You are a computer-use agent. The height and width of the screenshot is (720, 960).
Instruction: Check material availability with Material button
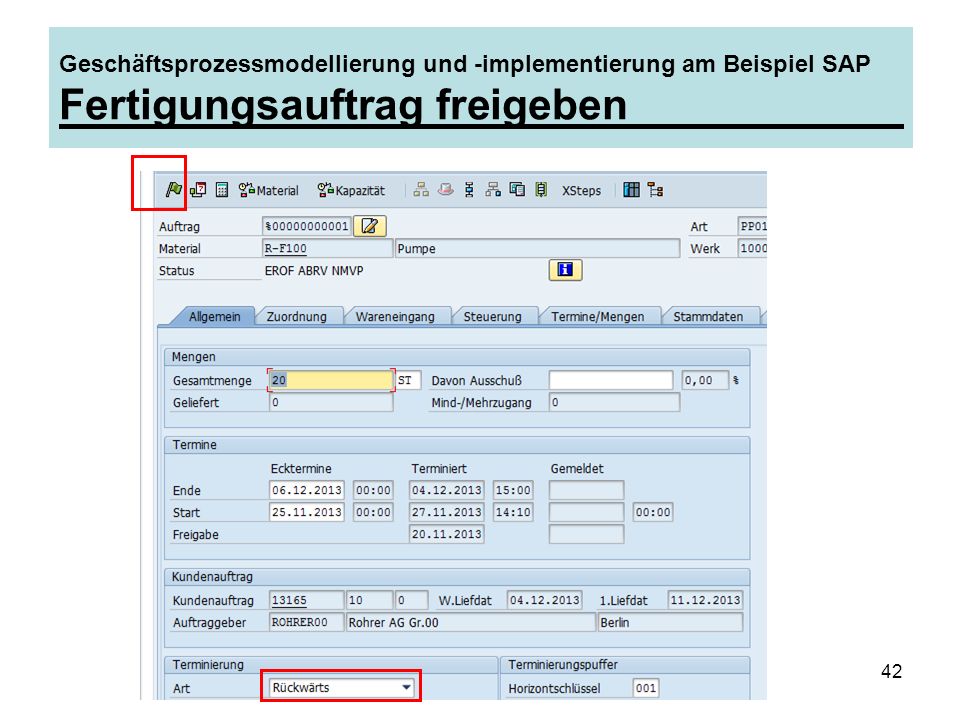pyautogui.click(x=269, y=190)
